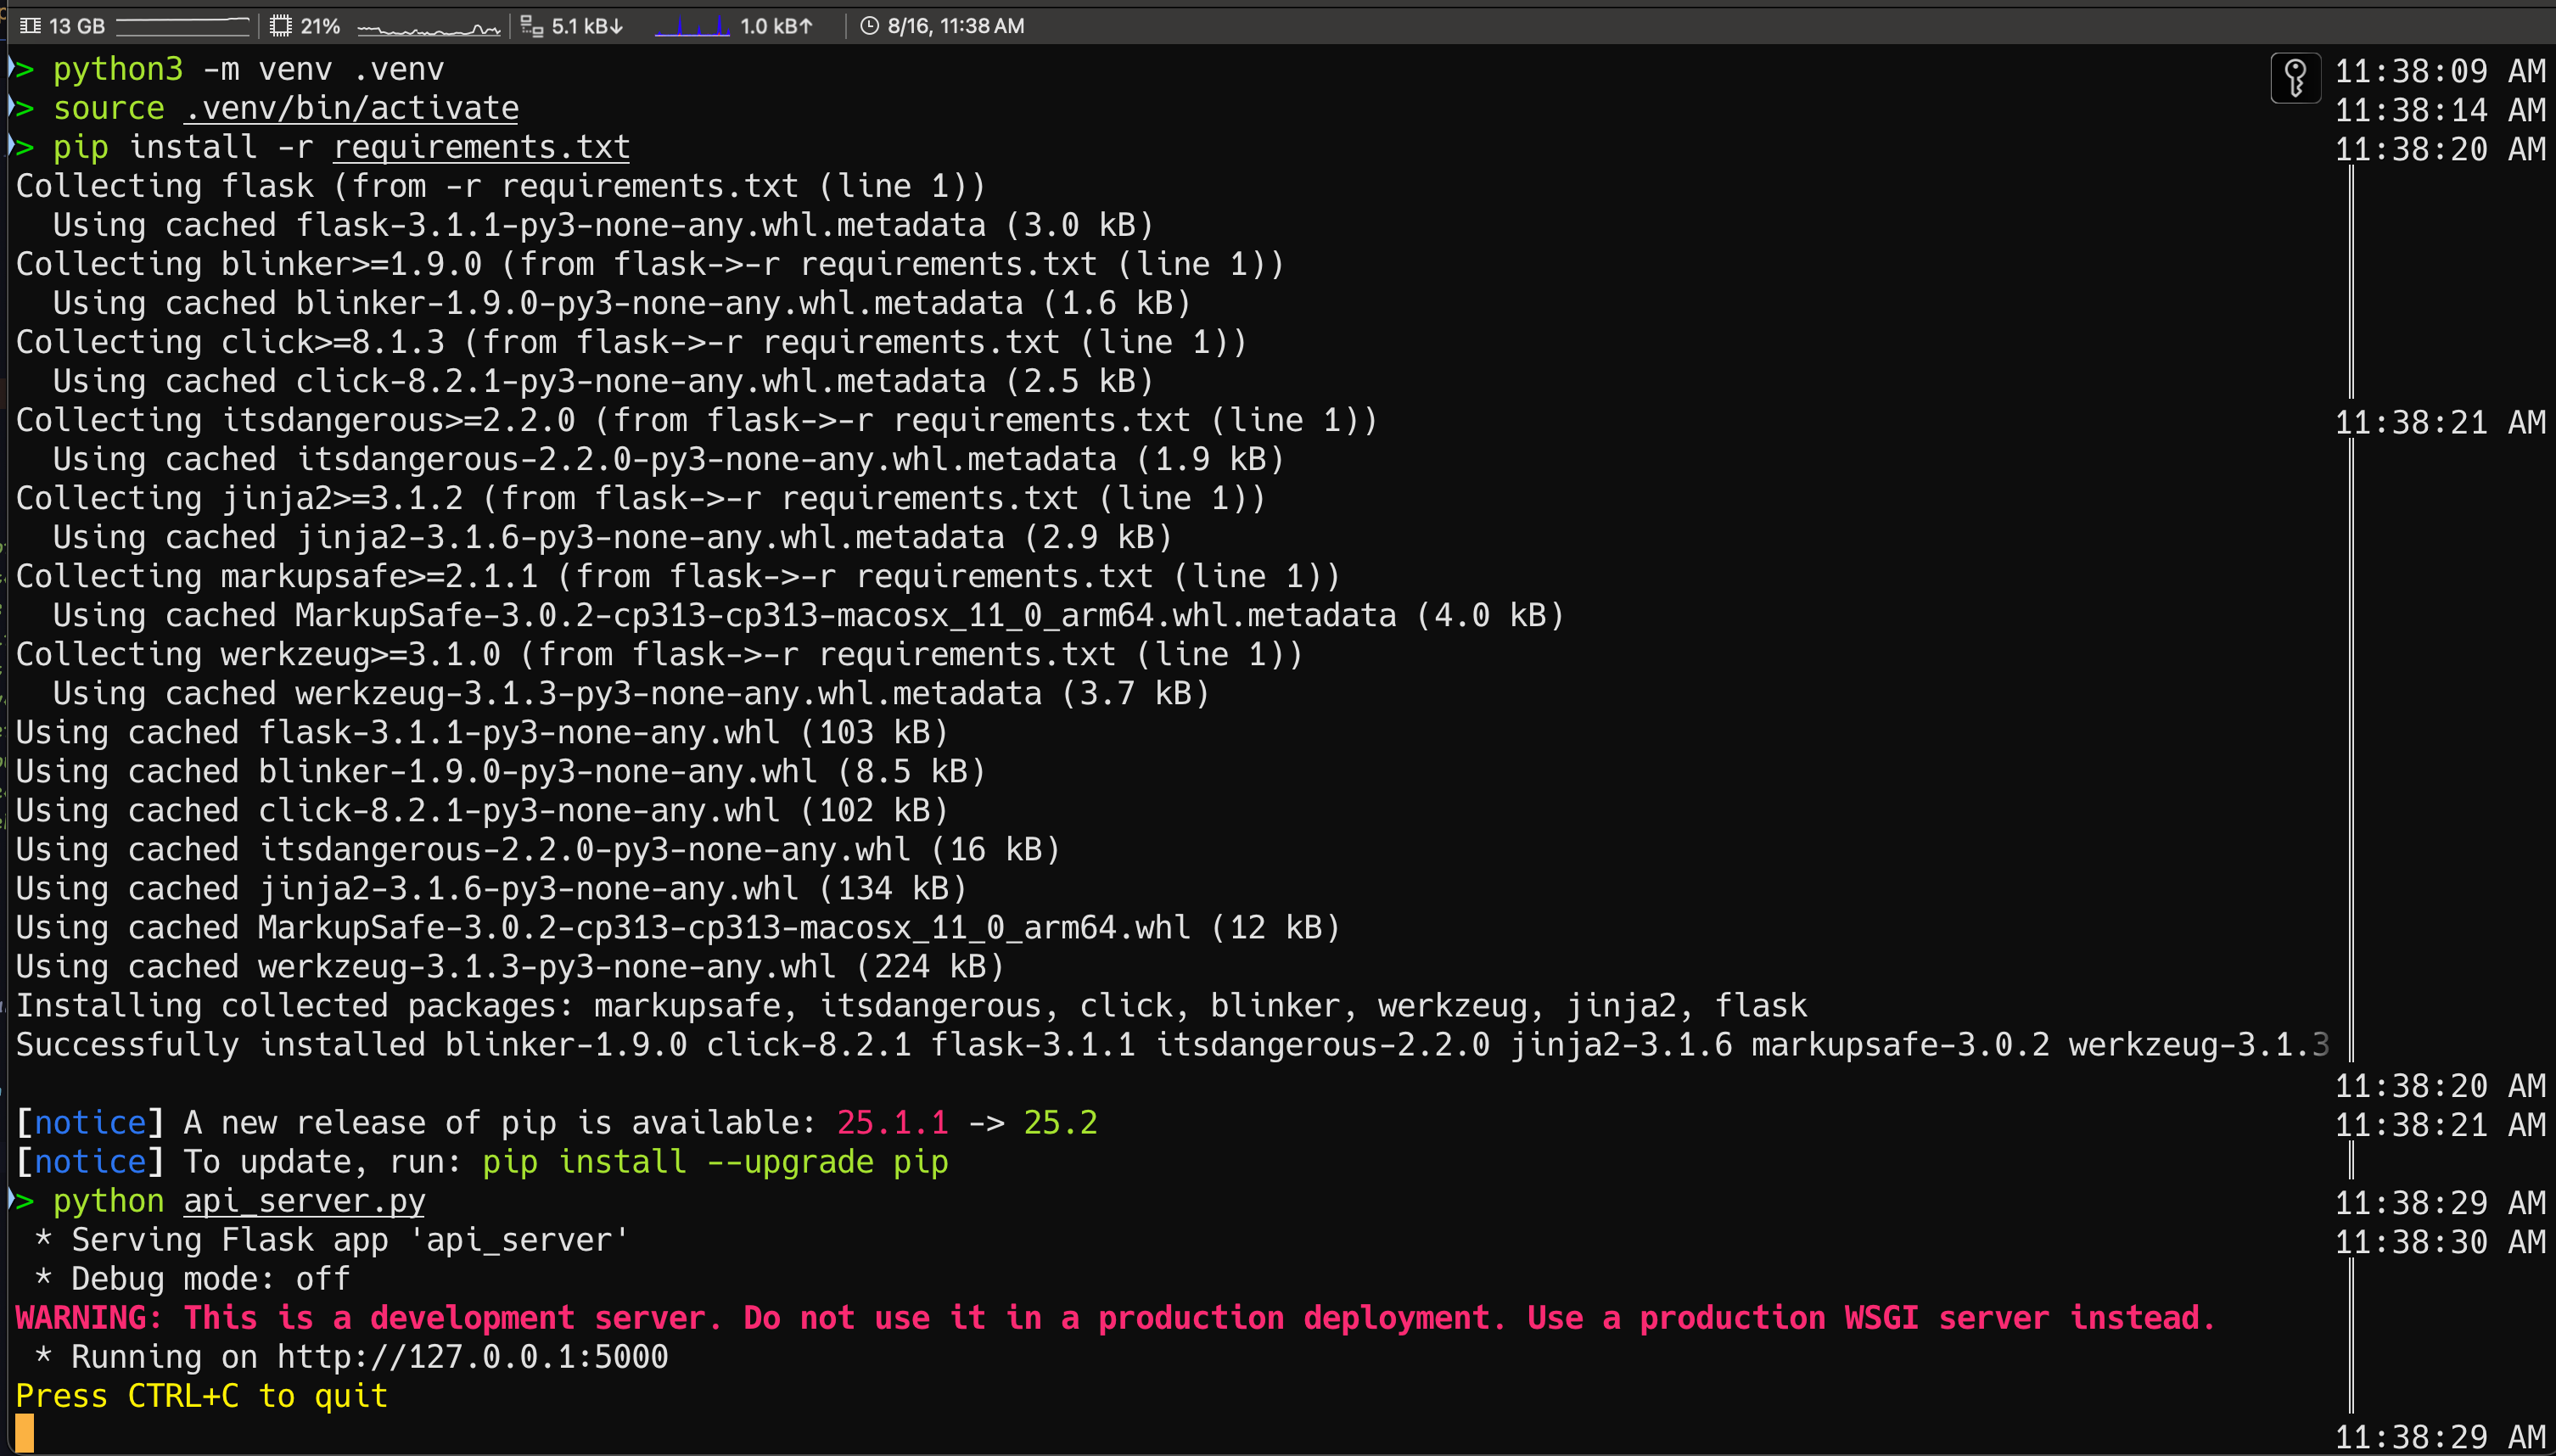Viewport: 2556px width, 1456px height.
Task: Click the green source command word
Action: click(x=109, y=108)
